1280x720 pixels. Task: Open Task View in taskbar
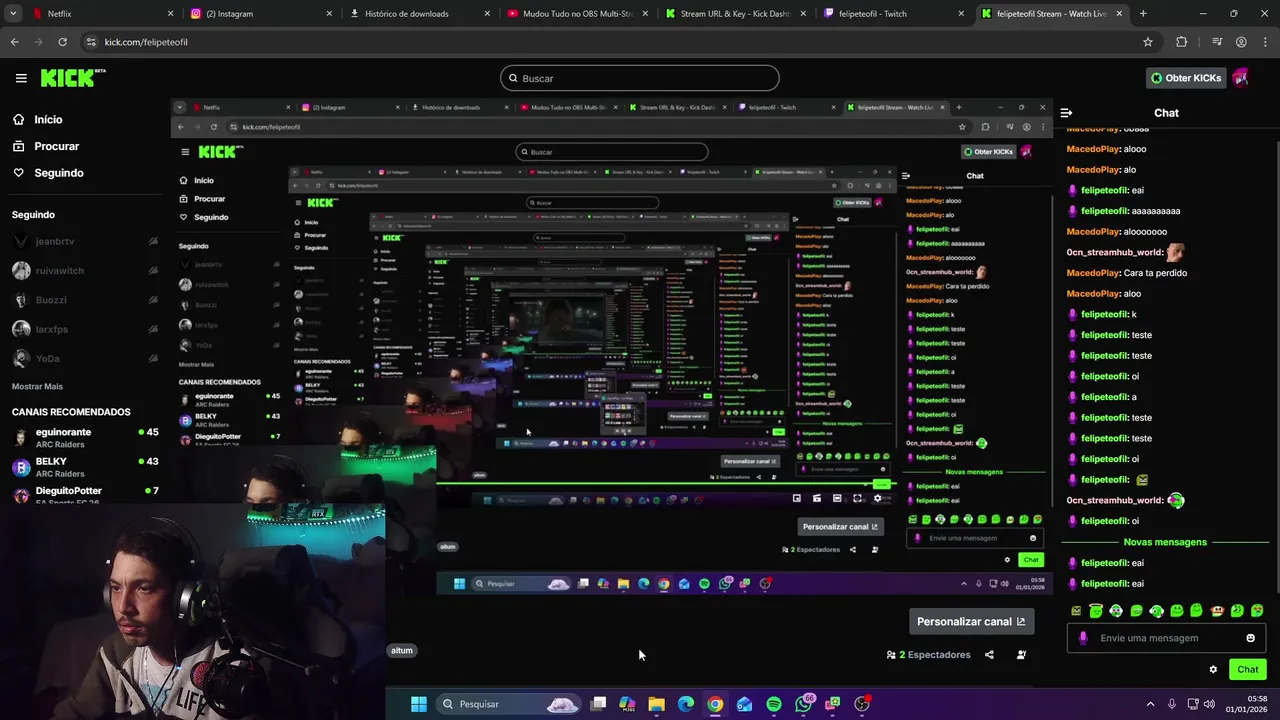pos(598,704)
